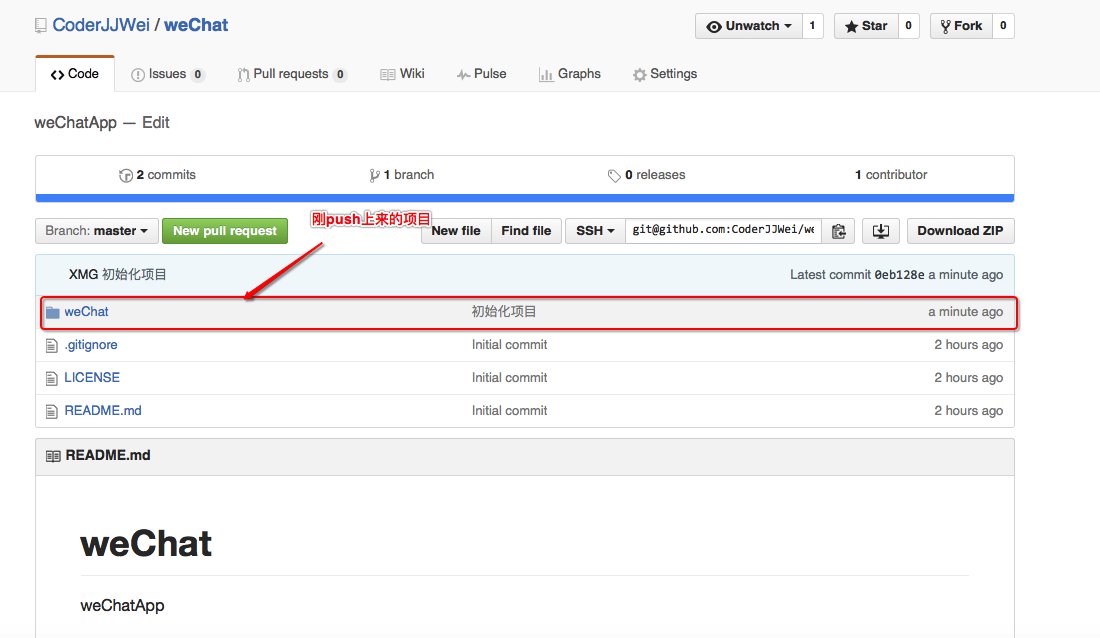Screen dimensions: 1100x638
Task: Open LICENSE Initial commit message
Action: coord(509,378)
